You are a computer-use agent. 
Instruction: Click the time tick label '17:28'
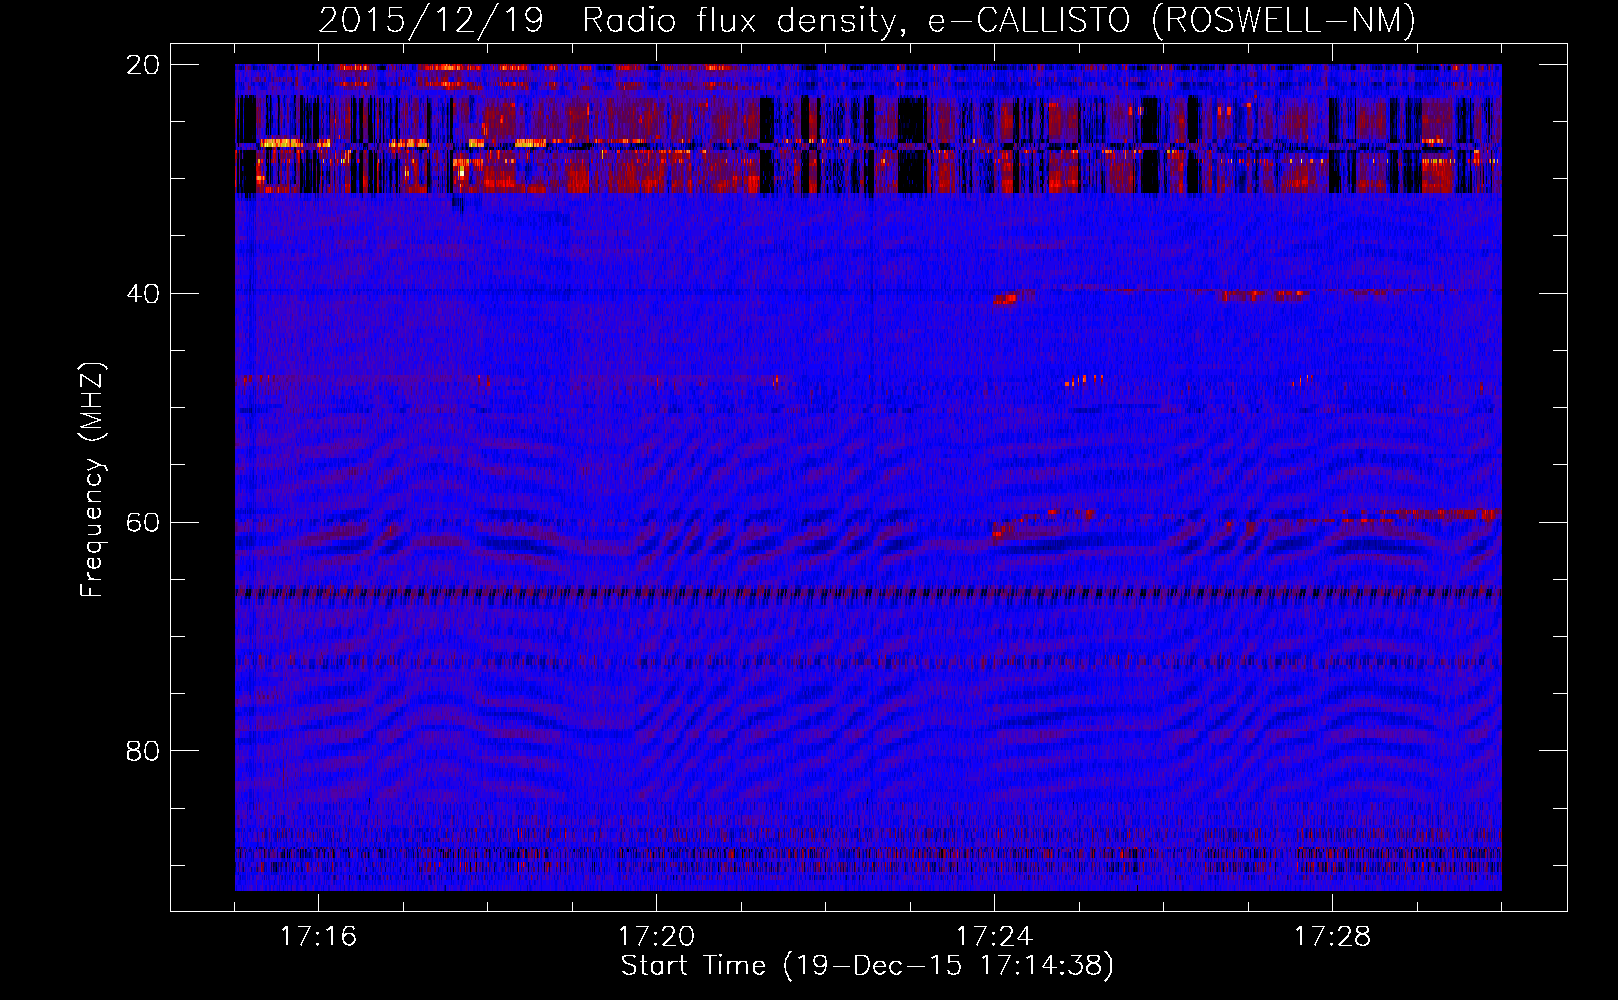[x=1332, y=937]
